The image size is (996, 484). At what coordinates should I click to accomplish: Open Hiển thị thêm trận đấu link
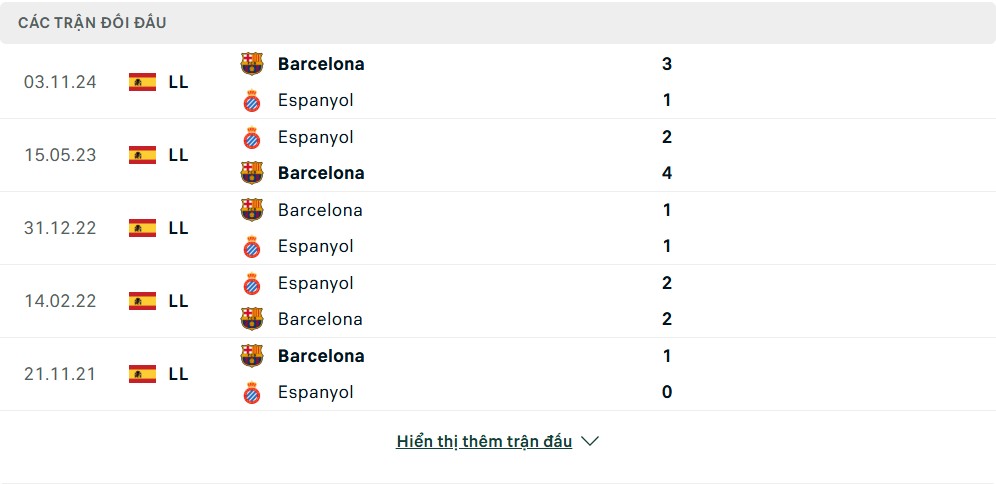pyautogui.click(x=484, y=441)
